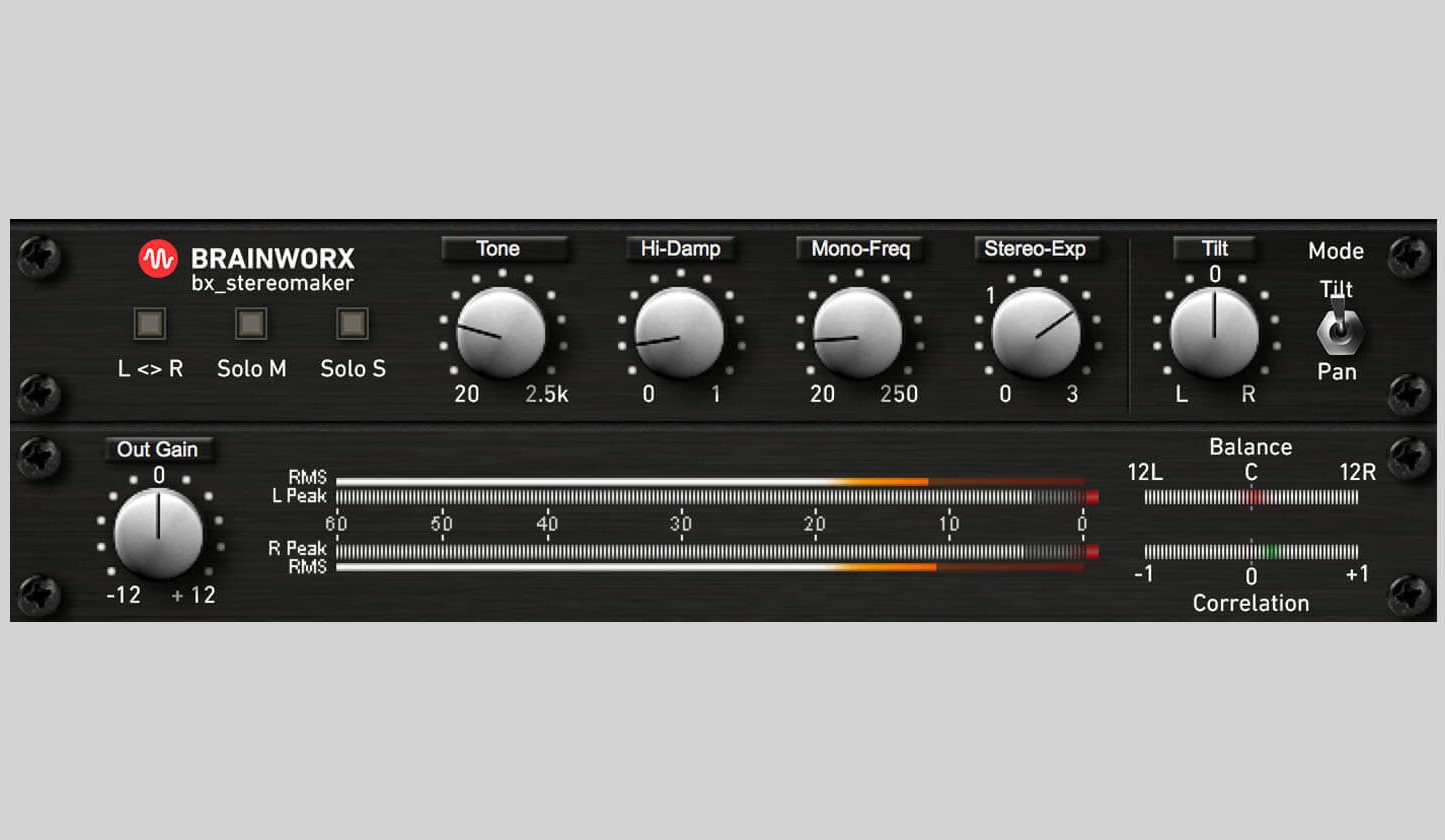Click the 60 mark on meter scale
Screen dimensions: 1445x840
[336, 523]
